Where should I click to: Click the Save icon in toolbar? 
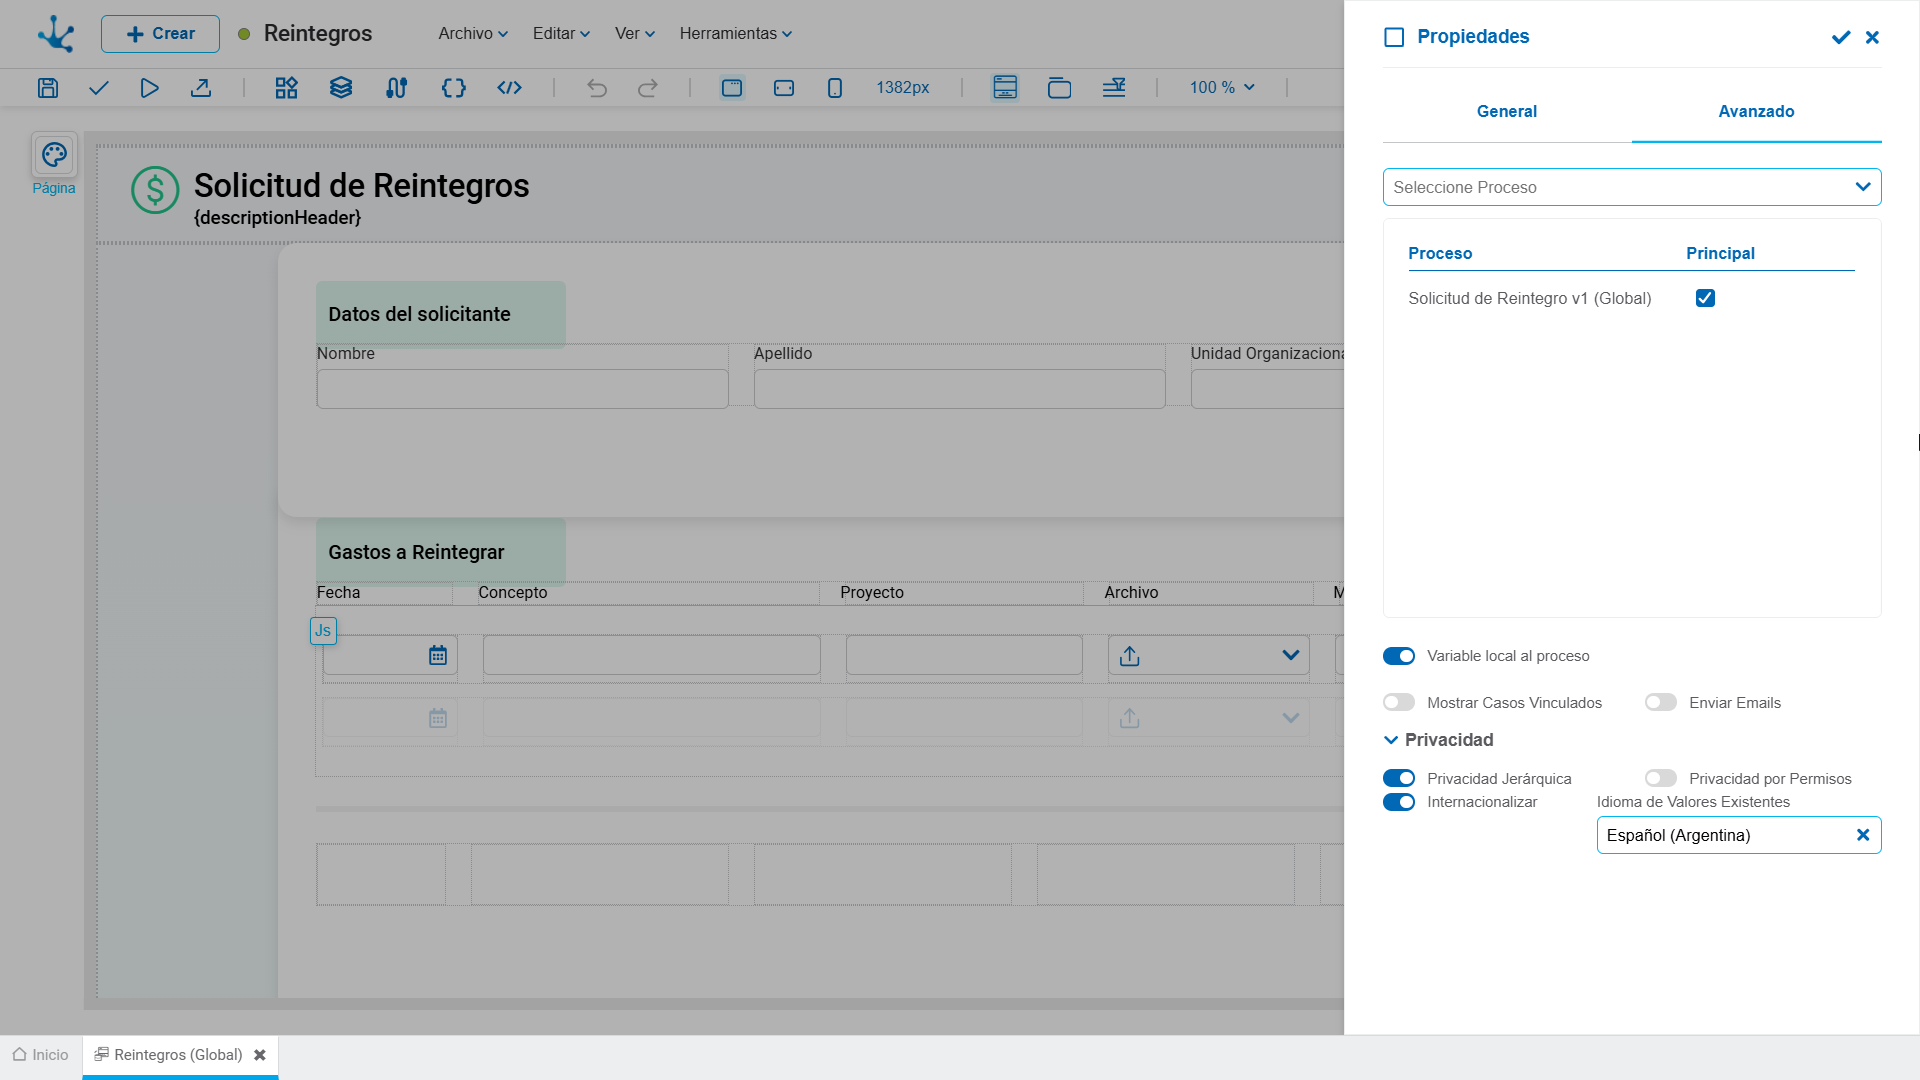tap(48, 88)
